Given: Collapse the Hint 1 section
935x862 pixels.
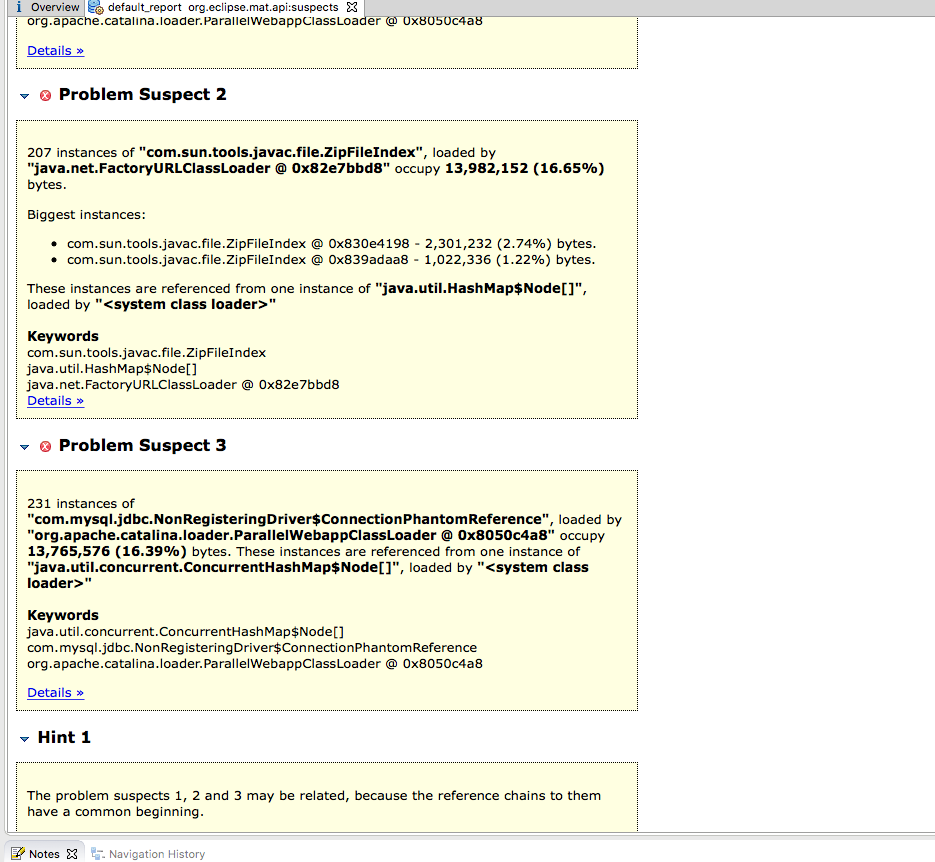Looking at the screenshot, I should (24, 737).
